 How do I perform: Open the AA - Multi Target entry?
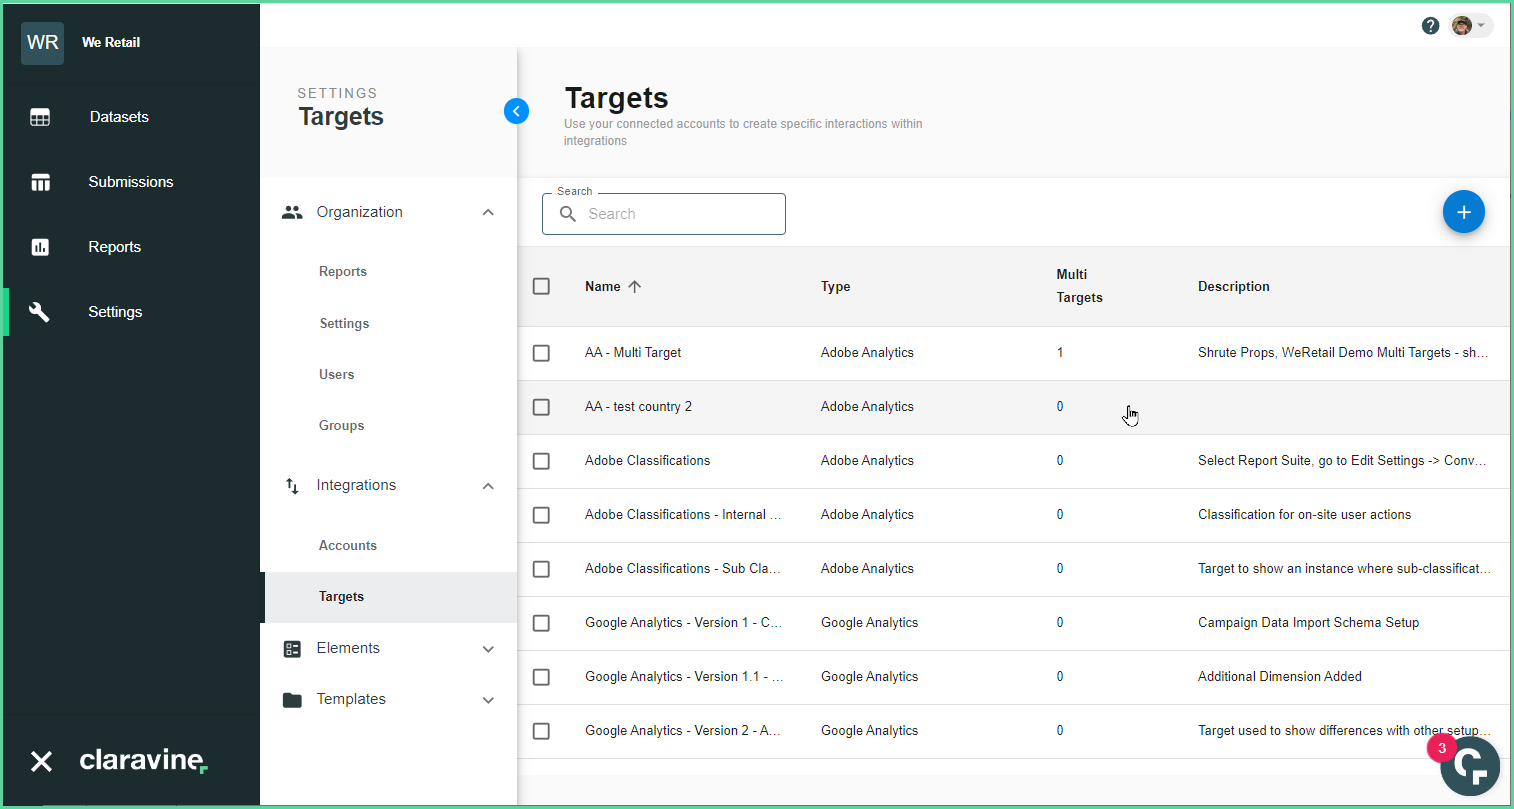633,353
